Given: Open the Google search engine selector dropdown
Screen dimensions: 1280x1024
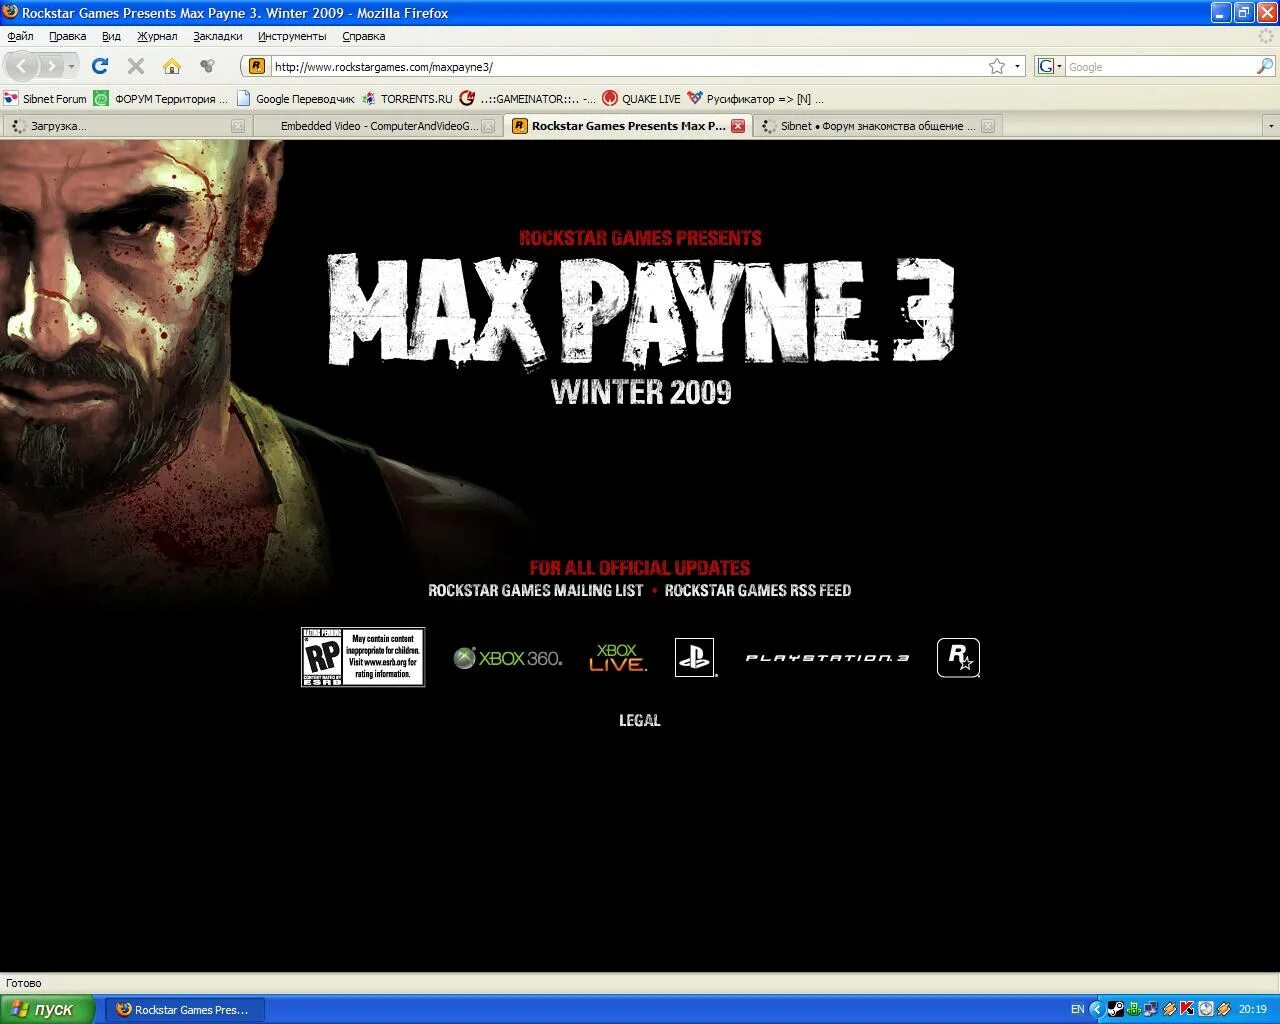Looking at the screenshot, I should pyautogui.click(x=1049, y=66).
